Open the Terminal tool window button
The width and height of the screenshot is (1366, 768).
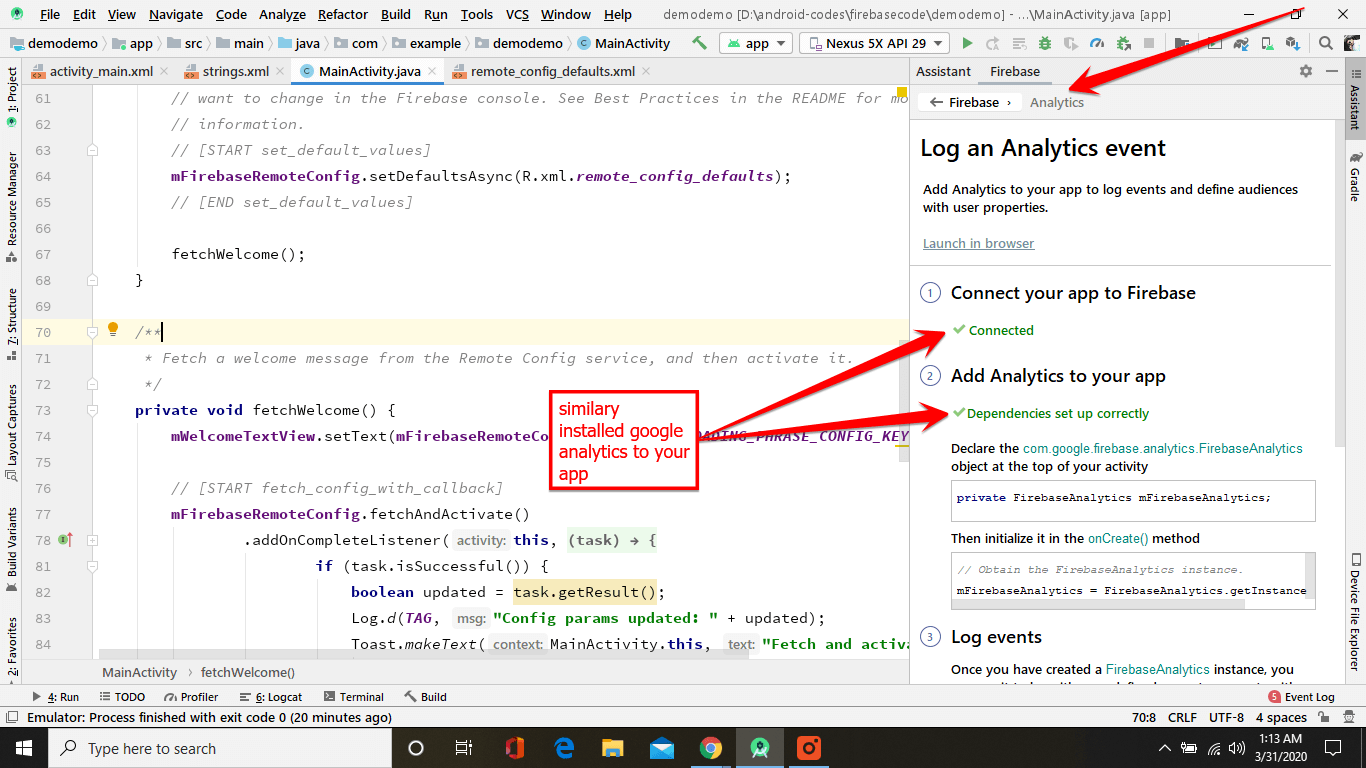[353, 697]
